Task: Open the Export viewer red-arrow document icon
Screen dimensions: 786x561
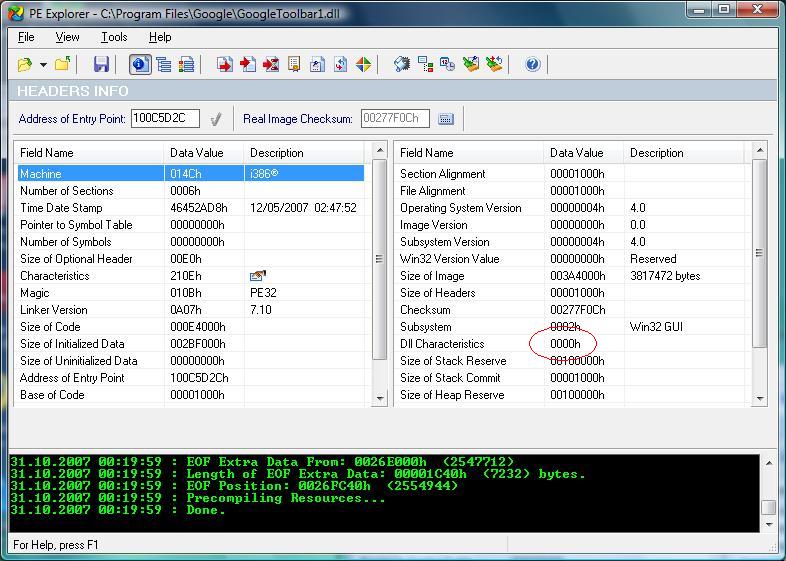Action: (225, 65)
